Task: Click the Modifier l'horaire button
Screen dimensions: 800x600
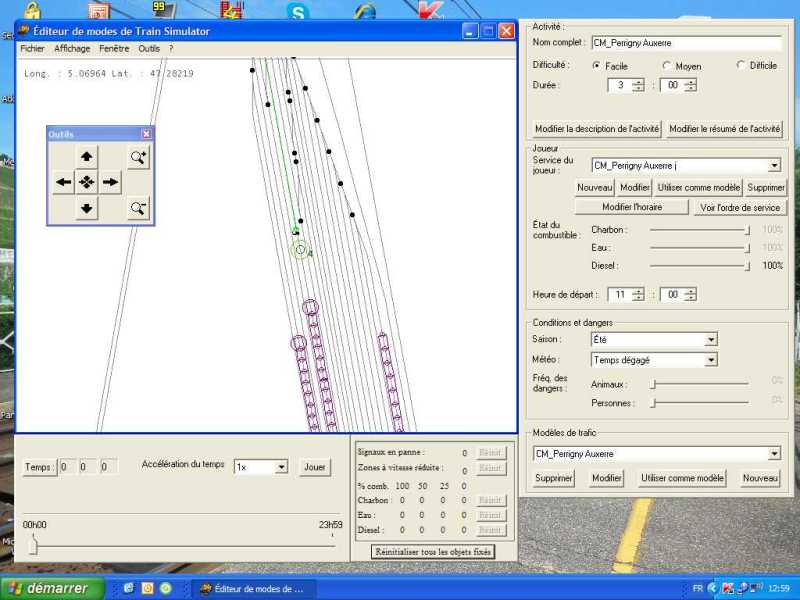Action: point(632,207)
